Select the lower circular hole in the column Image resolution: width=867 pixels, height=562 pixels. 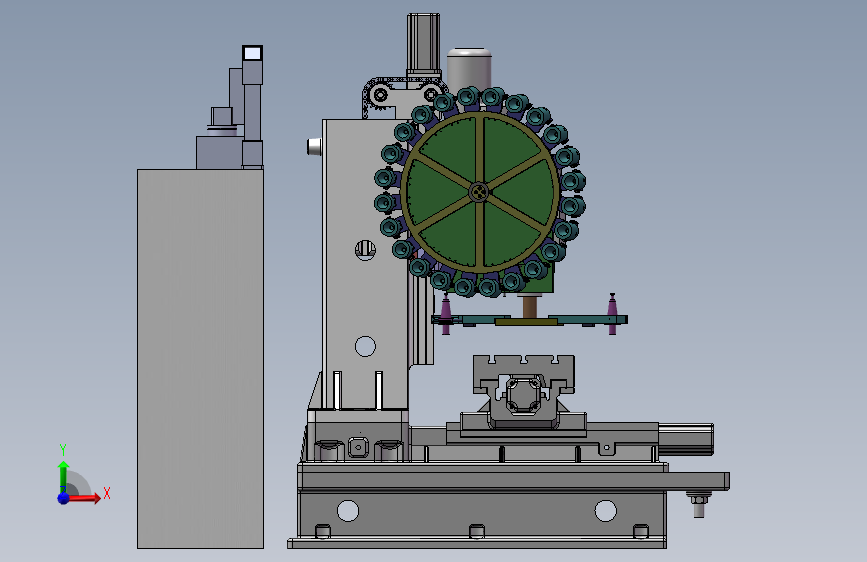365,346
